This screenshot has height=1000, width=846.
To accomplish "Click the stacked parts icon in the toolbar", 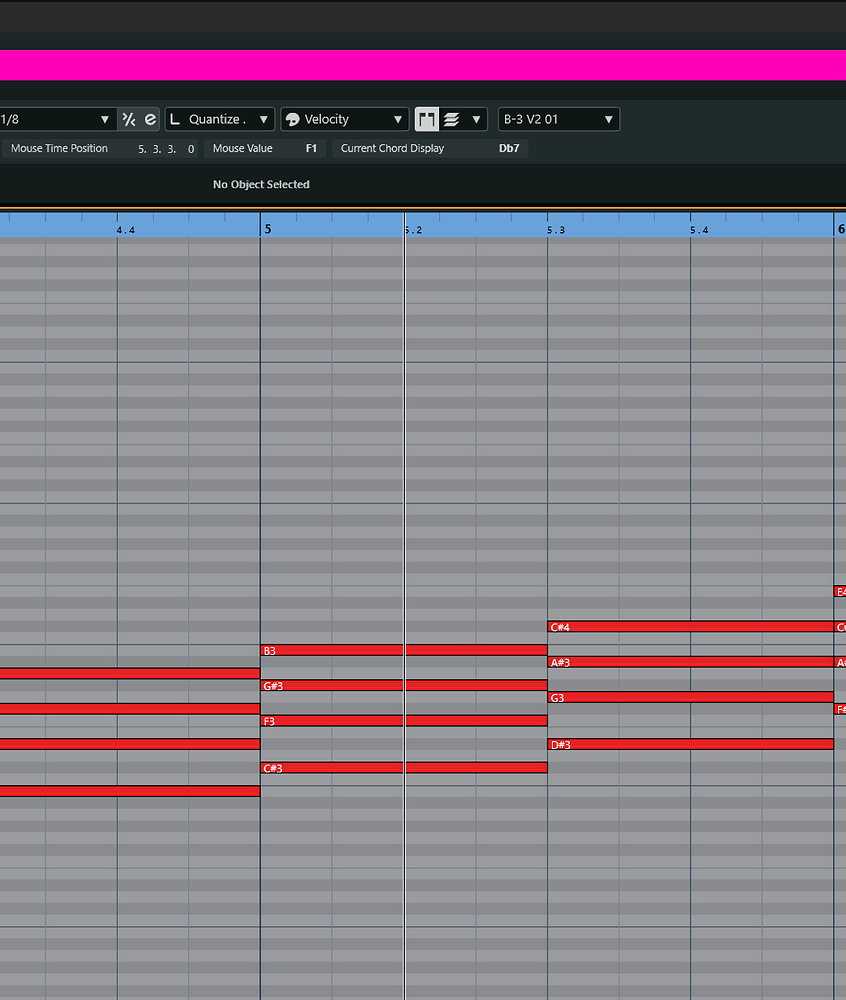I will (452, 119).
